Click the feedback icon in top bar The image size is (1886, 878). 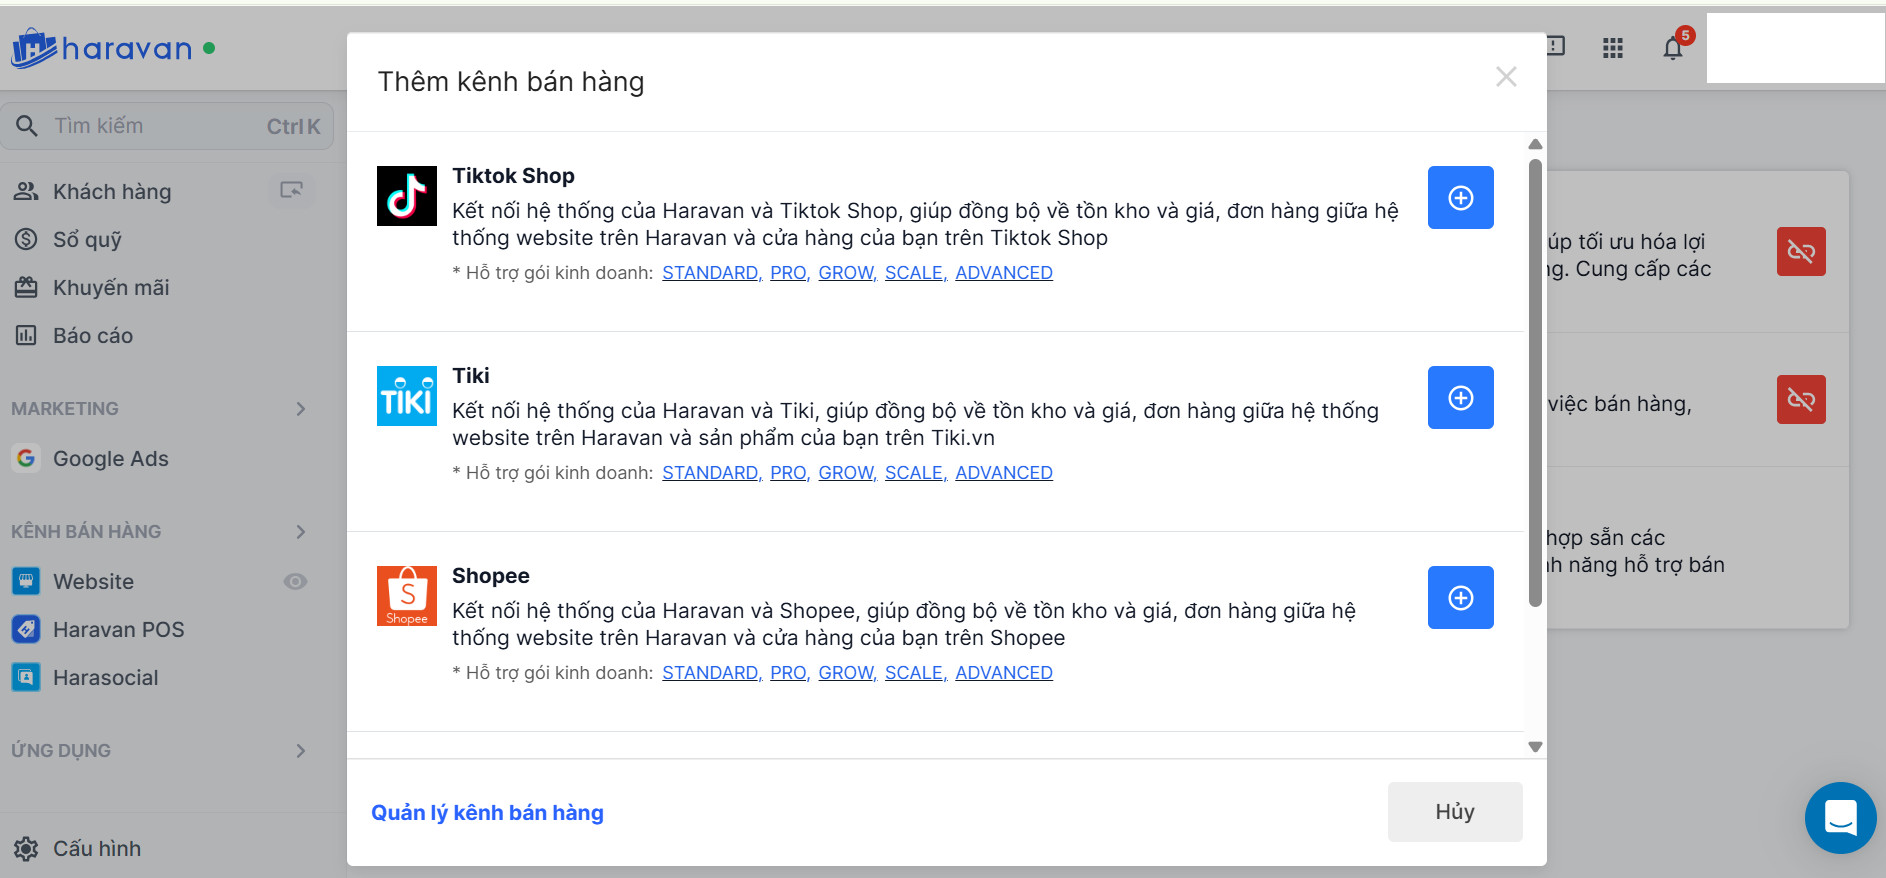(x=1556, y=46)
